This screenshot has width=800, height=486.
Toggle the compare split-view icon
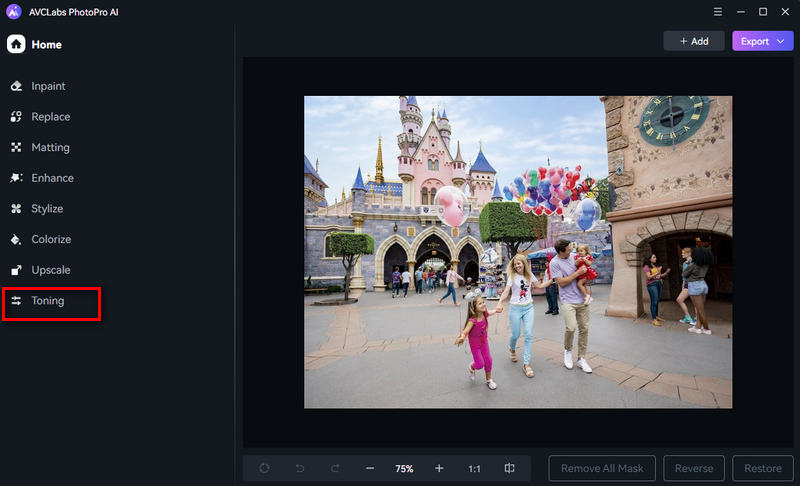pos(509,468)
